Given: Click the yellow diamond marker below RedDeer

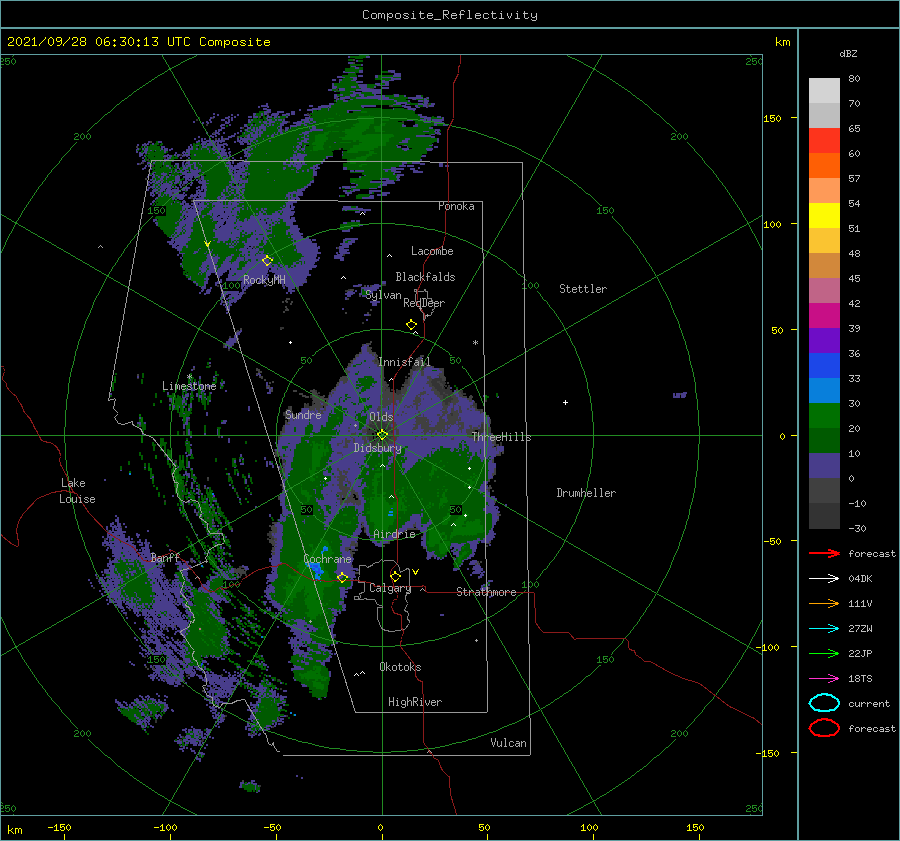Looking at the screenshot, I should pyautogui.click(x=411, y=325).
